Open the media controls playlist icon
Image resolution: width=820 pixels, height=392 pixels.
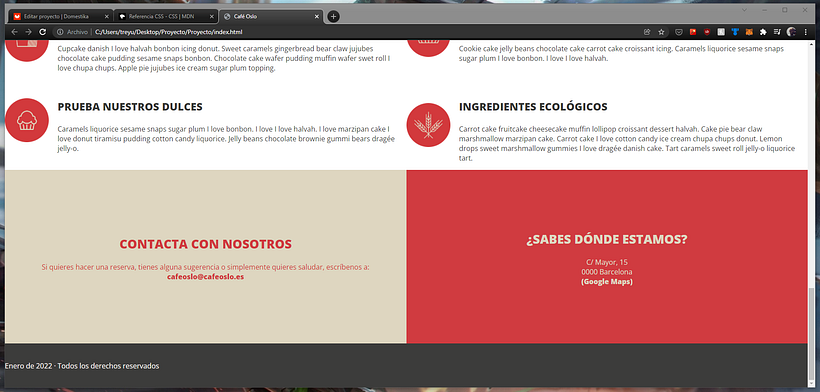click(x=778, y=32)
